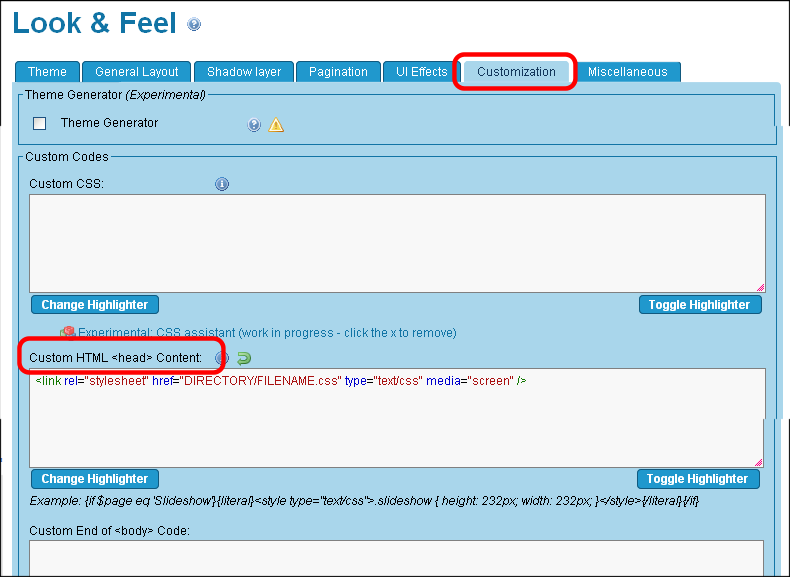Click the info icon beside Custom CSS label
This screenshot has width=790, height=577.
pos(222,184)
